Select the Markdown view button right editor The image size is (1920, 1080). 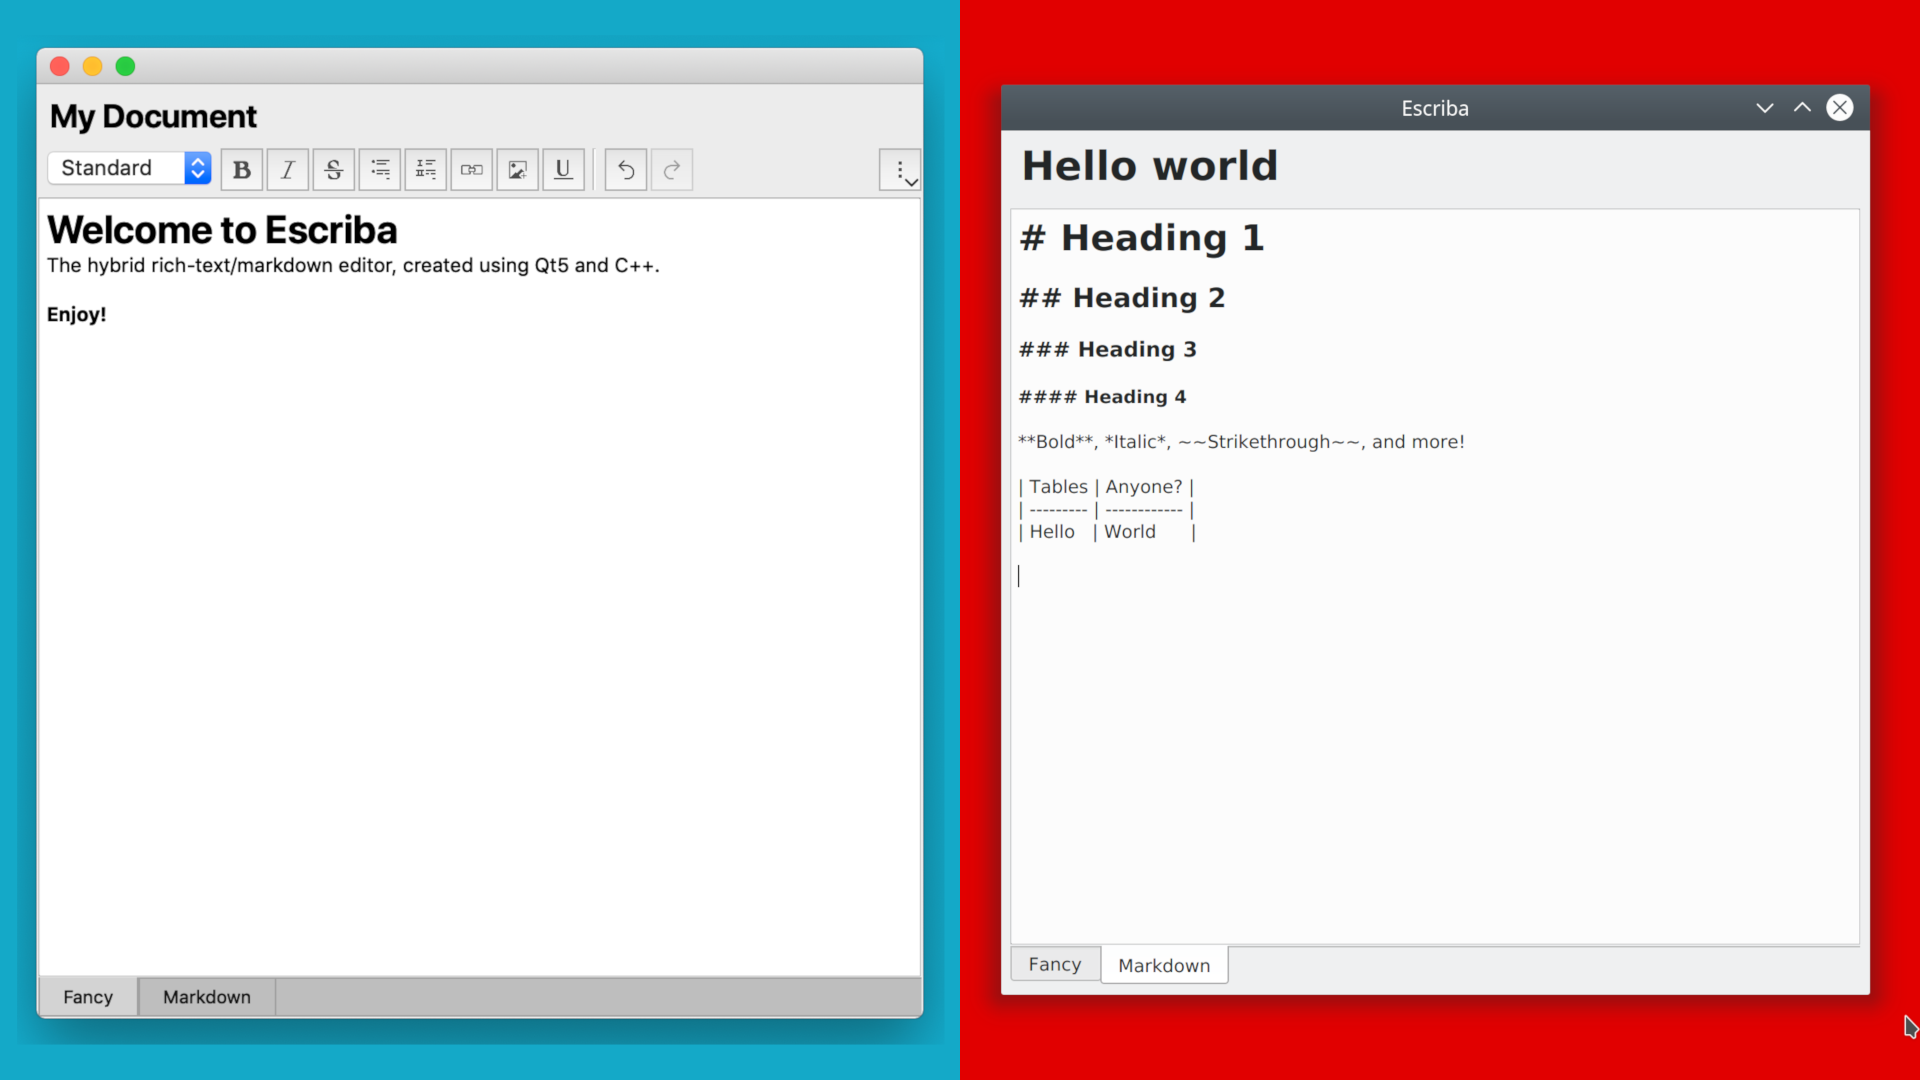[x=1163, y=964]
